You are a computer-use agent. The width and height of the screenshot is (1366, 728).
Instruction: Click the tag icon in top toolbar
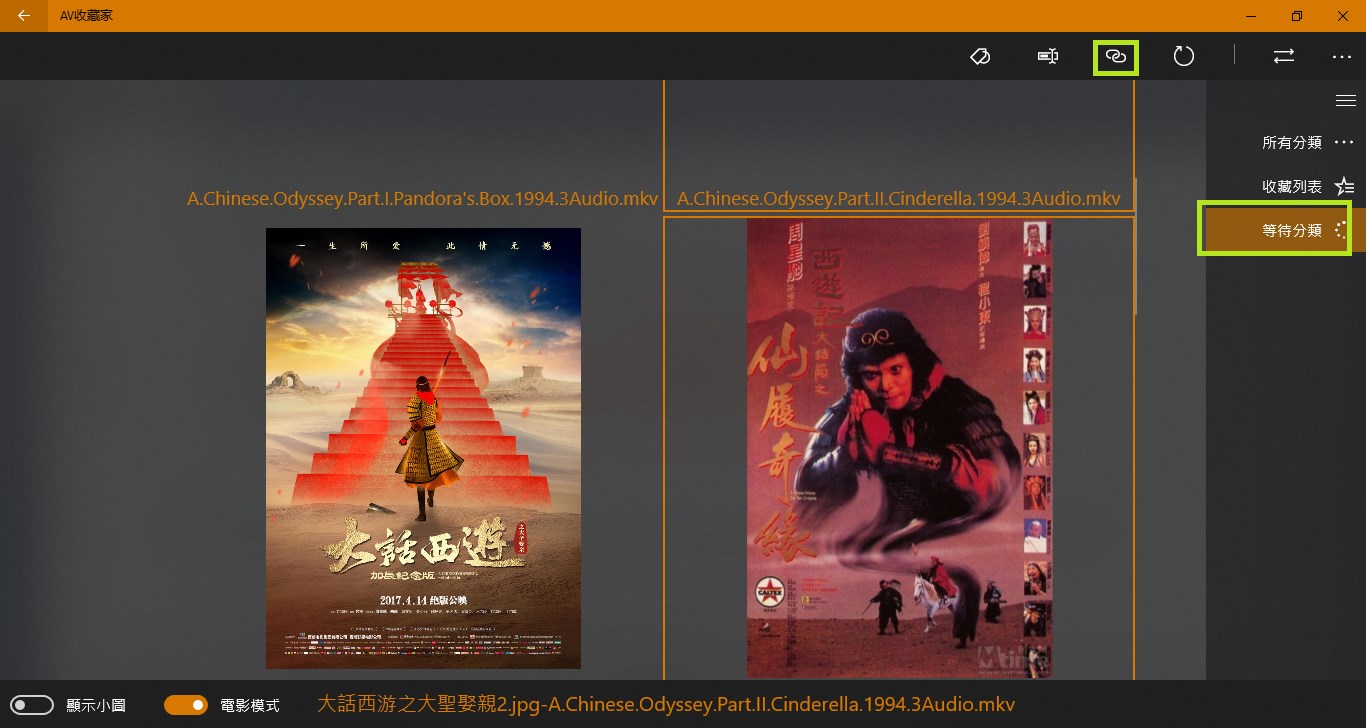click(x=980, y=57)
